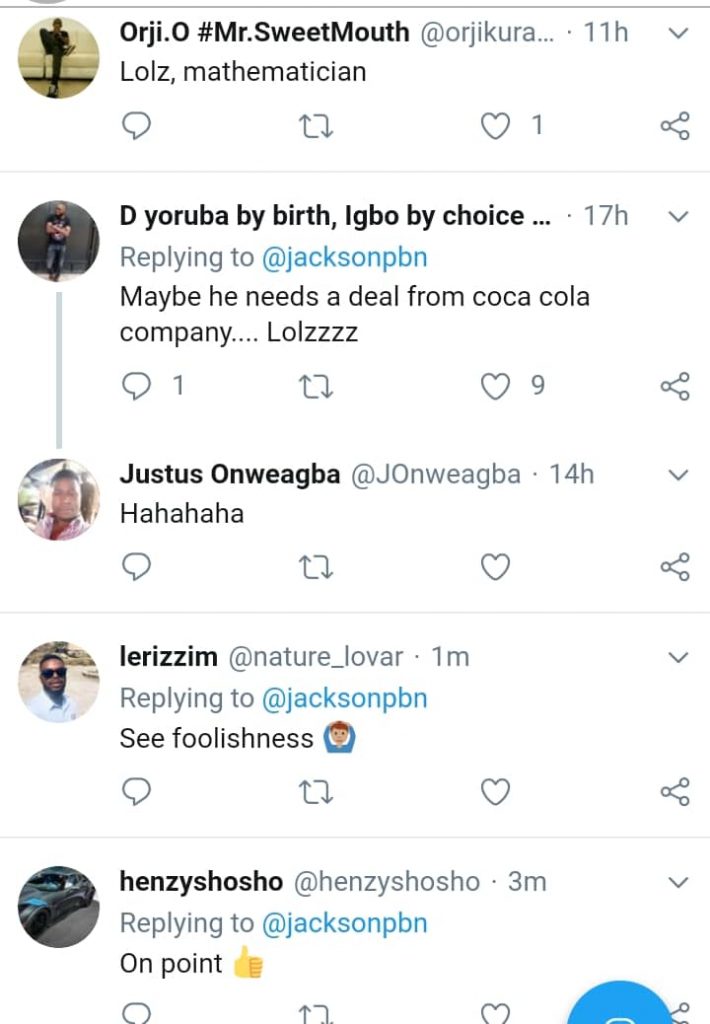Share Orji.O's "Lolz, mathematician" tweet
Image resolution: width=710 pixels, height=1024 pixels.
pos(675,126)
